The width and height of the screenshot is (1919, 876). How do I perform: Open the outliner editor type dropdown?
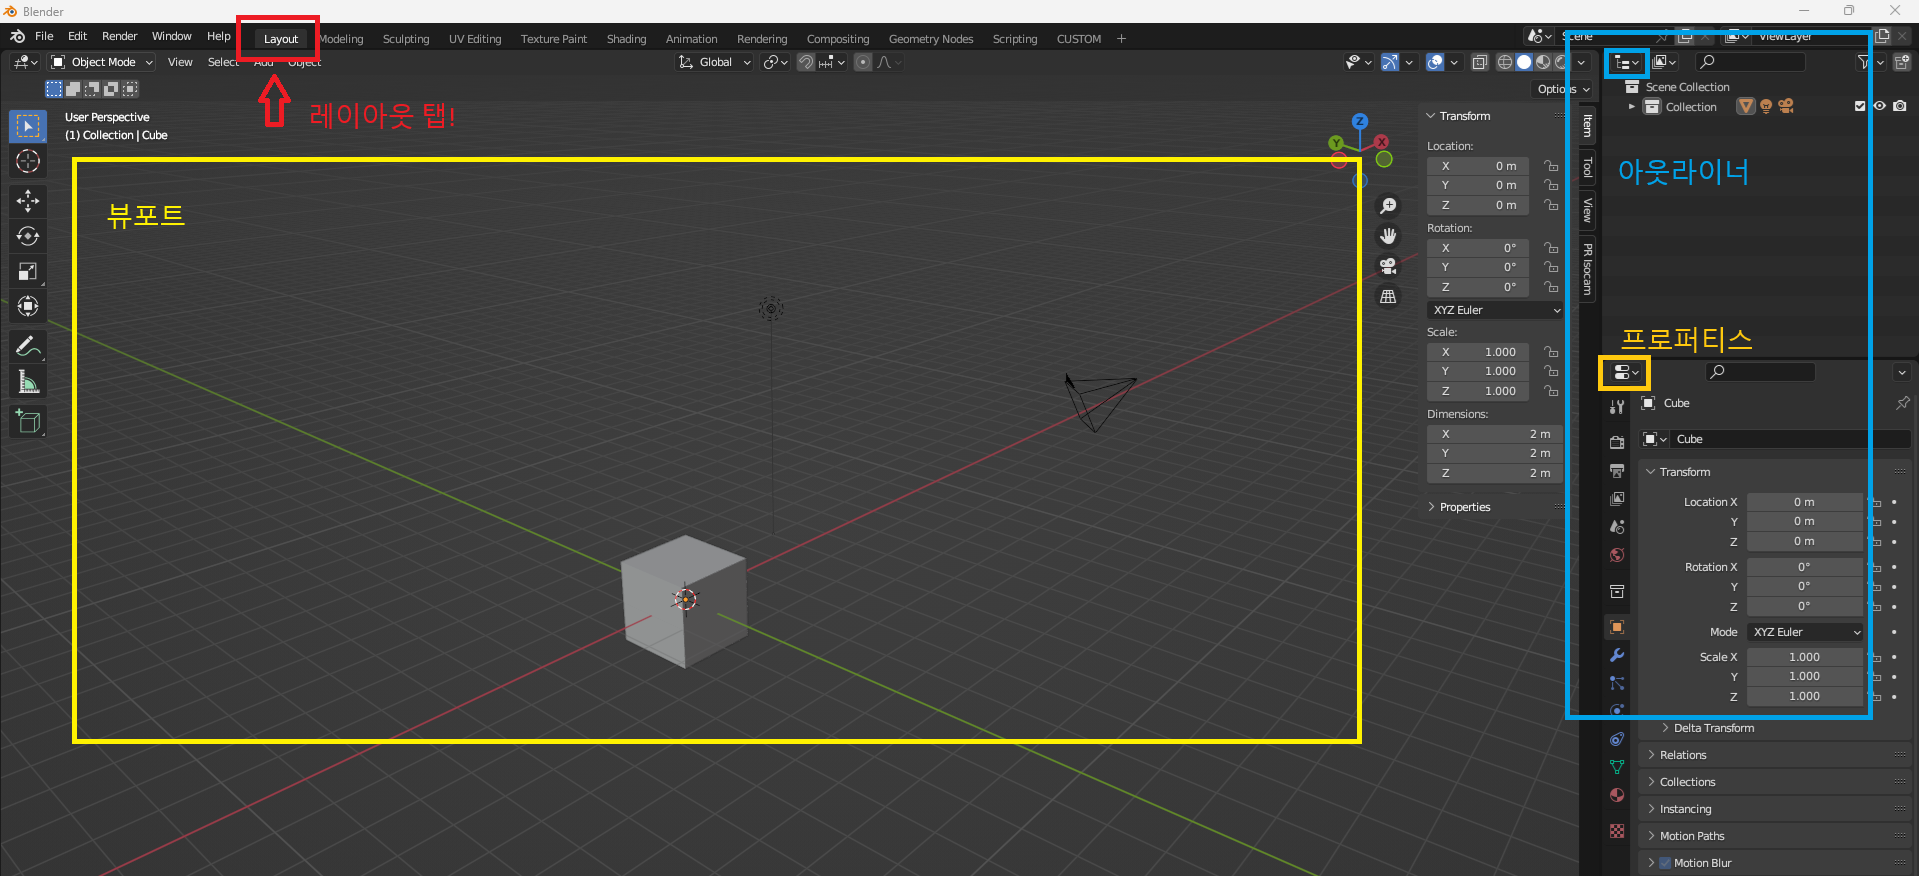pyautogui.click(x=1627, y=63)
